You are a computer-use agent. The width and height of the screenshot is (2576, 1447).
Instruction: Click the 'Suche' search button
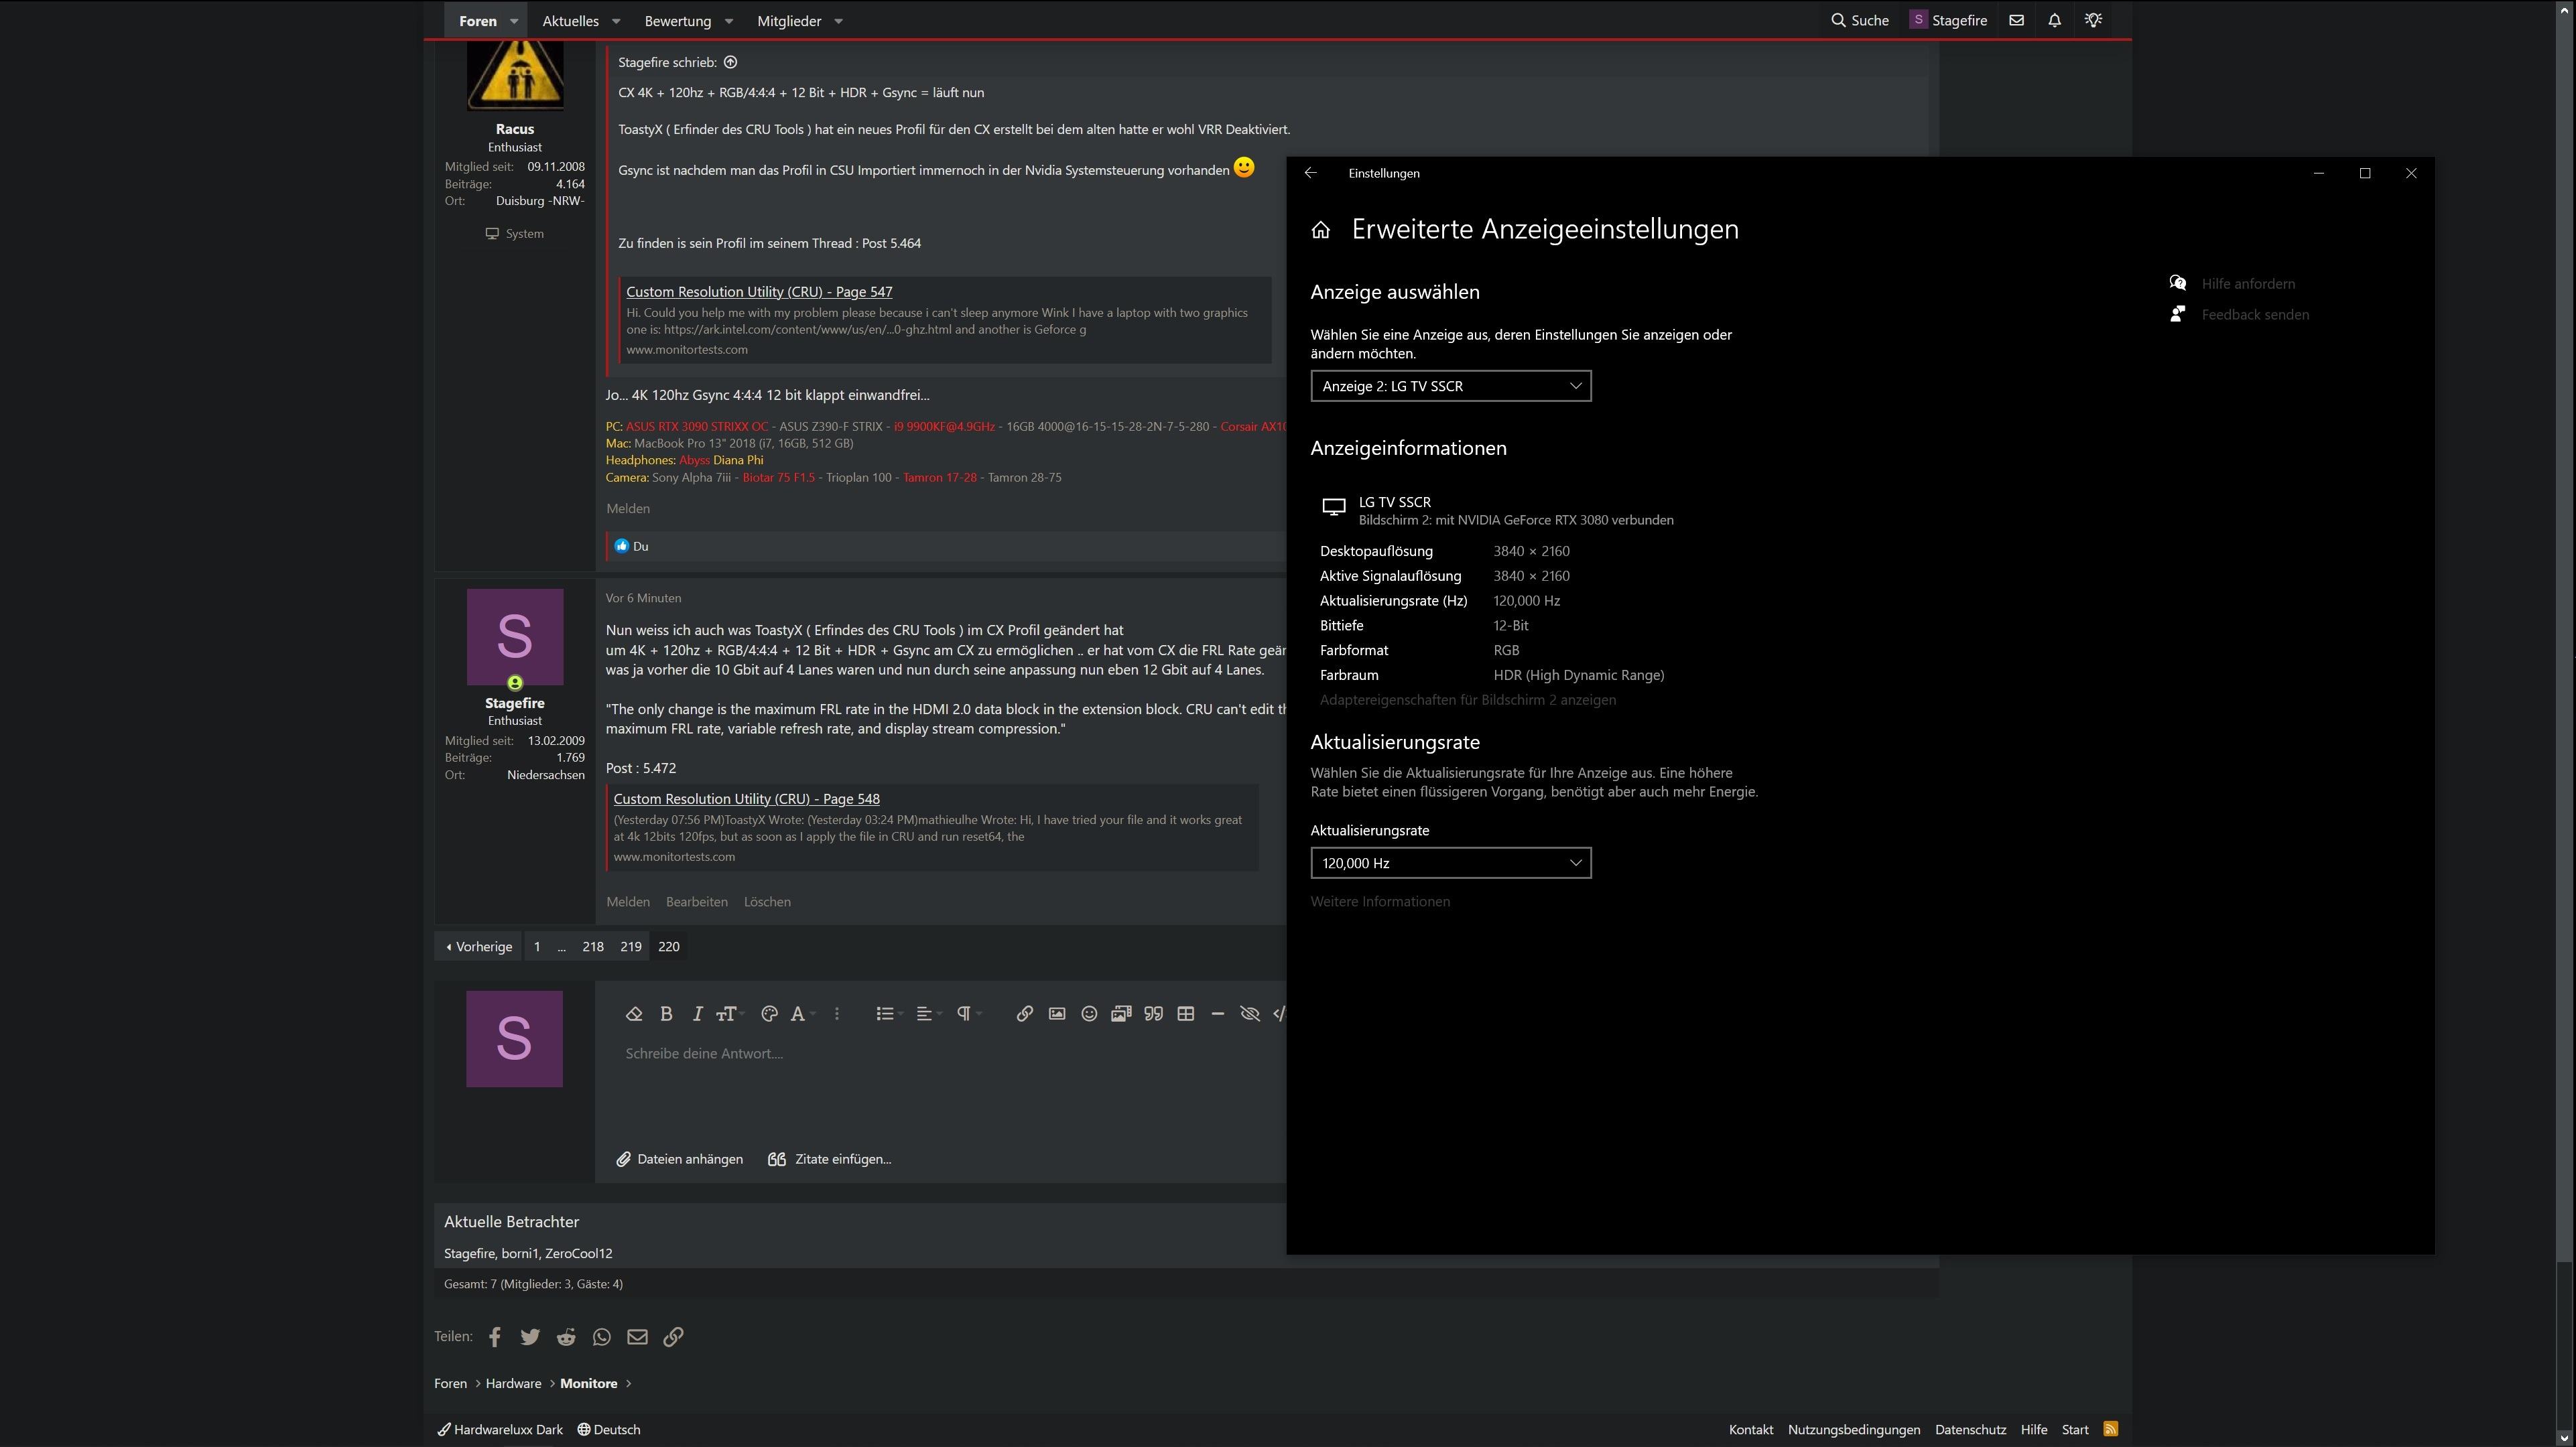coord(1860,20)
